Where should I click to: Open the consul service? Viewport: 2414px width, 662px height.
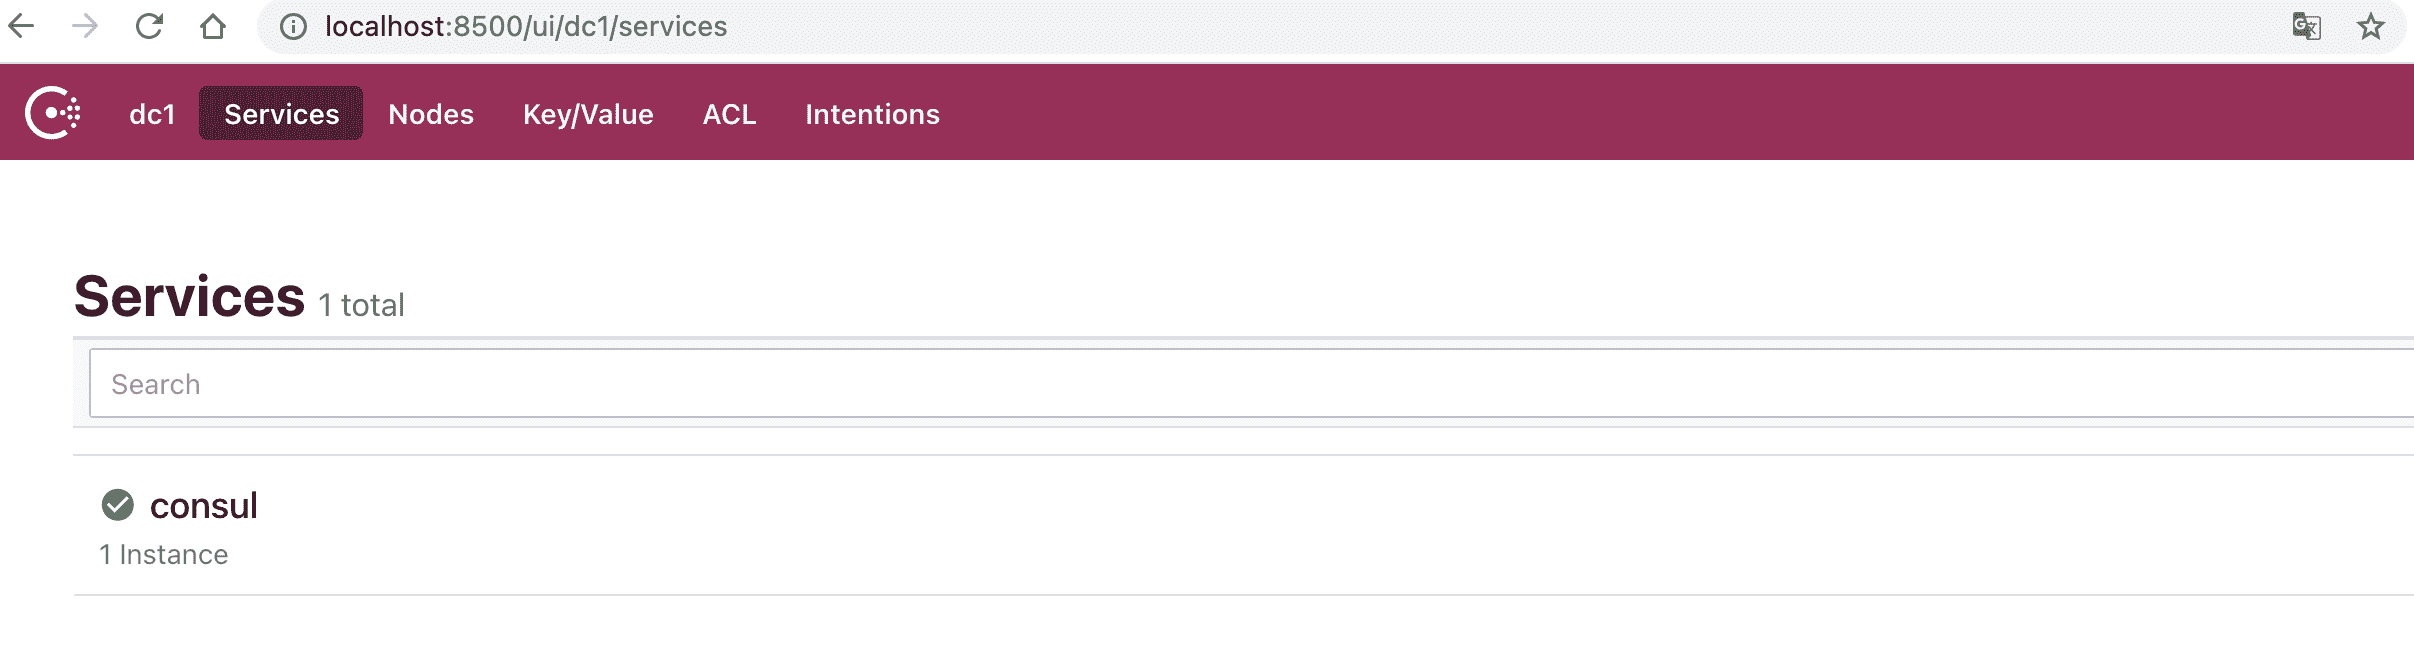204,506
